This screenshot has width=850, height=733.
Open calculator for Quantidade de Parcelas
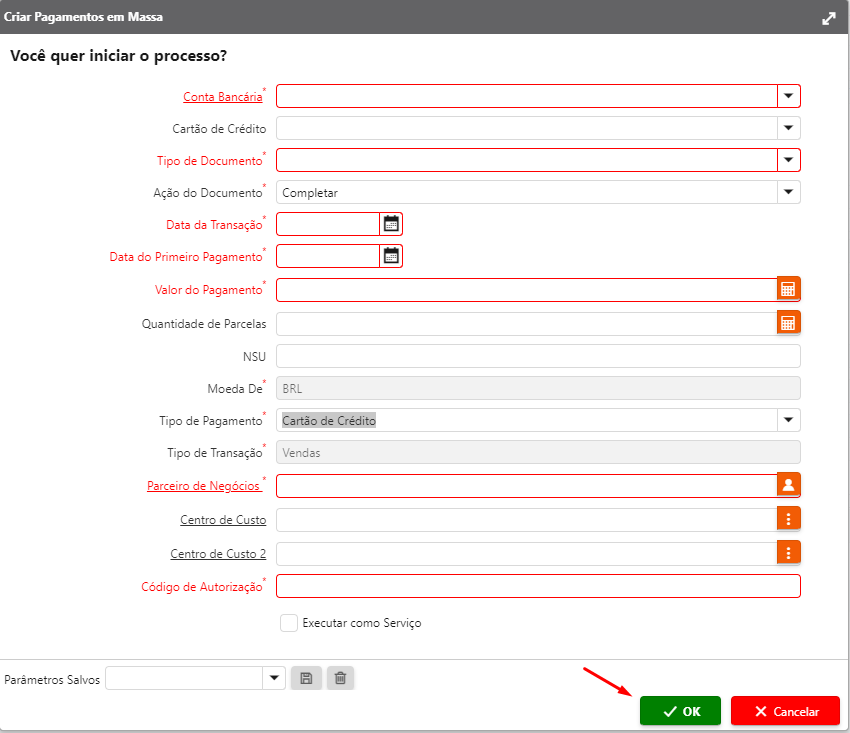point(788,323)
